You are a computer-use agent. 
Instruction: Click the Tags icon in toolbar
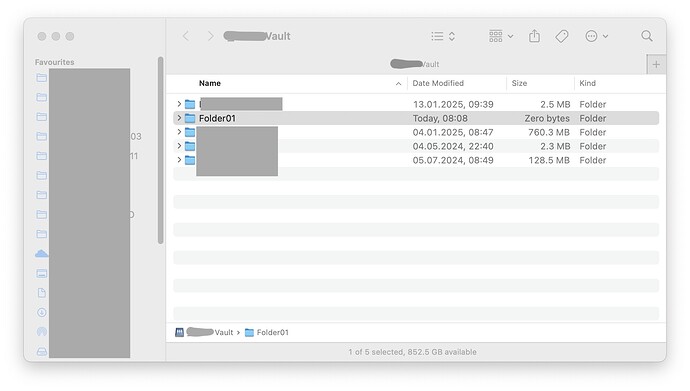(562, 36)
